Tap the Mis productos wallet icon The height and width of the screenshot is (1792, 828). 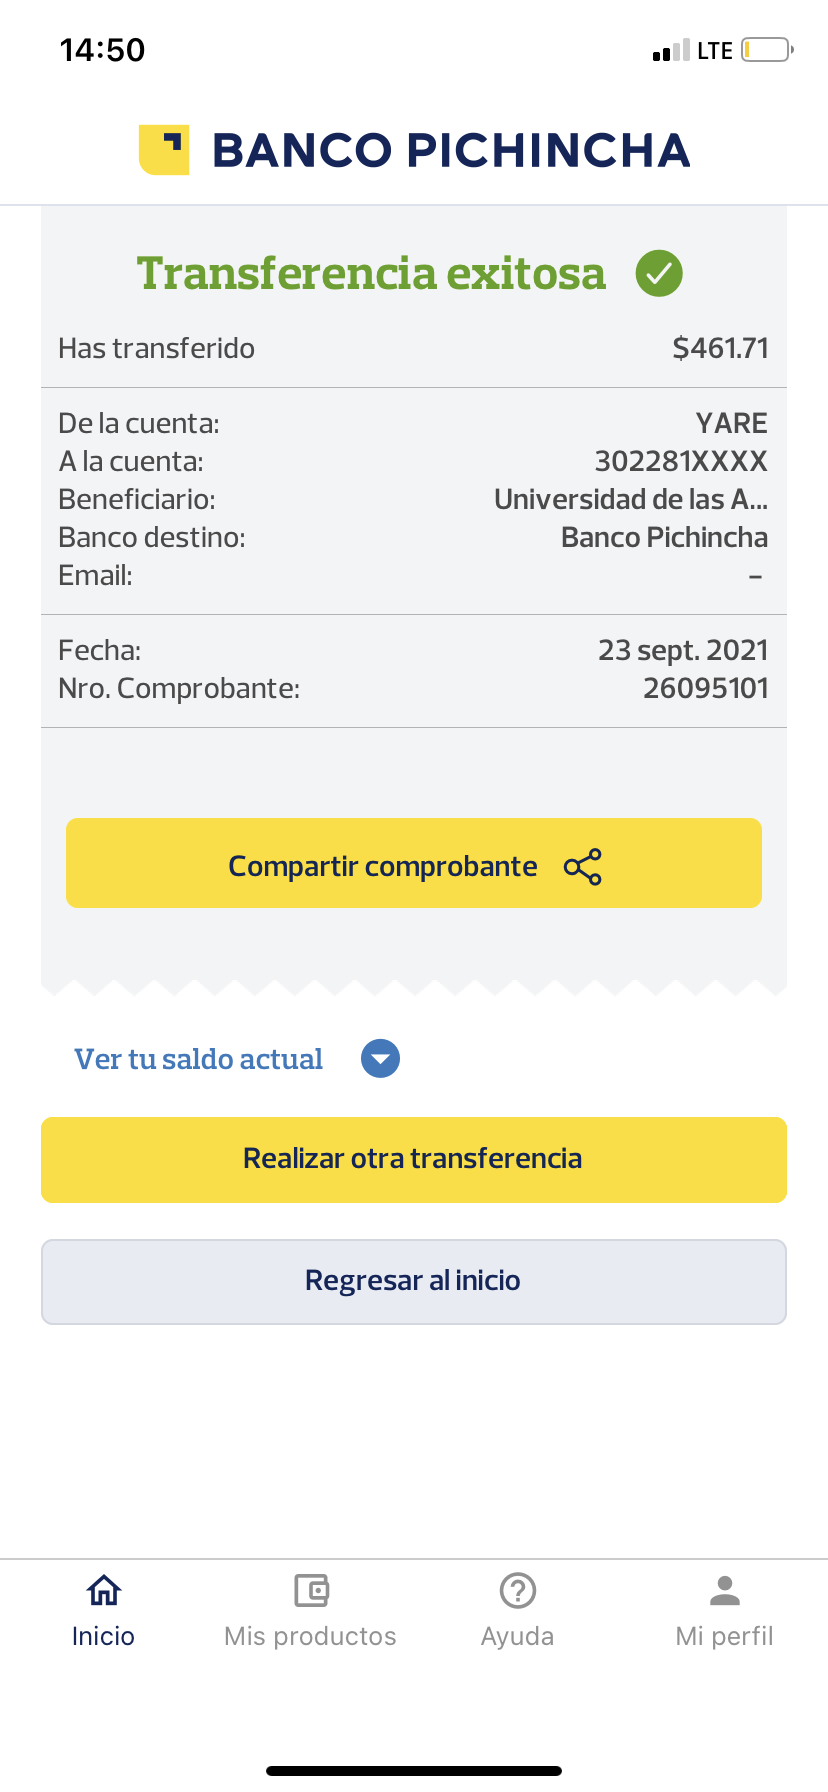point(311,1590)
